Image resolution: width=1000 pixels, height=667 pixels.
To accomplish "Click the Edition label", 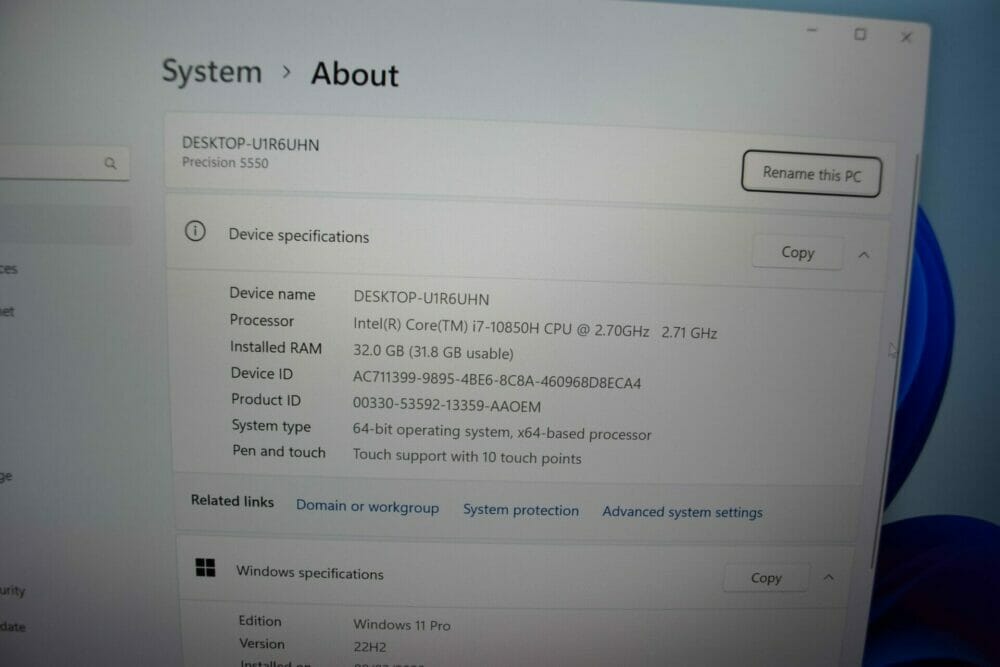I will (x=260, y=621).
